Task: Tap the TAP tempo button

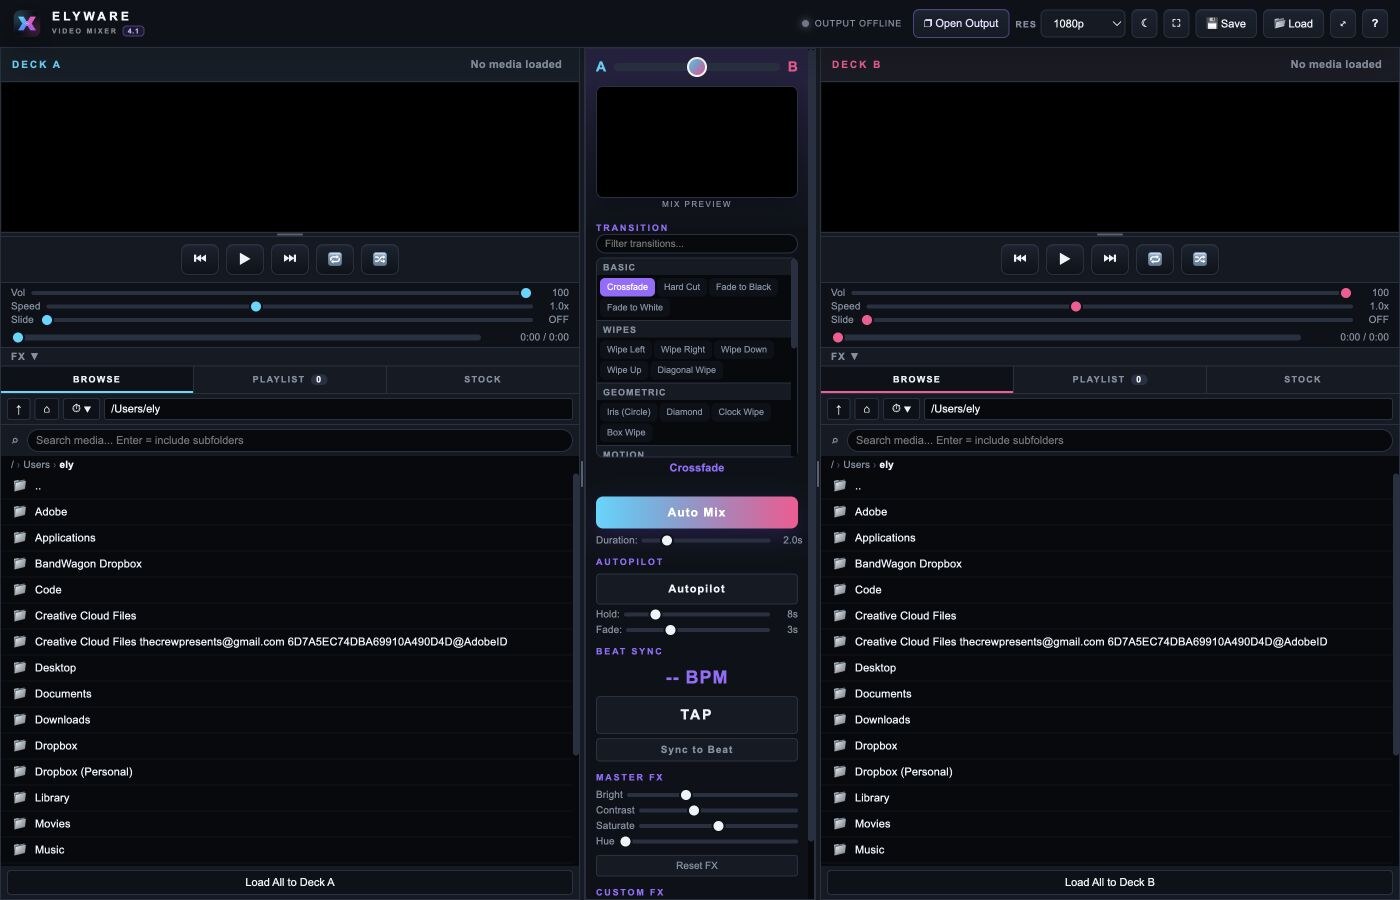Action: (697, 715)
